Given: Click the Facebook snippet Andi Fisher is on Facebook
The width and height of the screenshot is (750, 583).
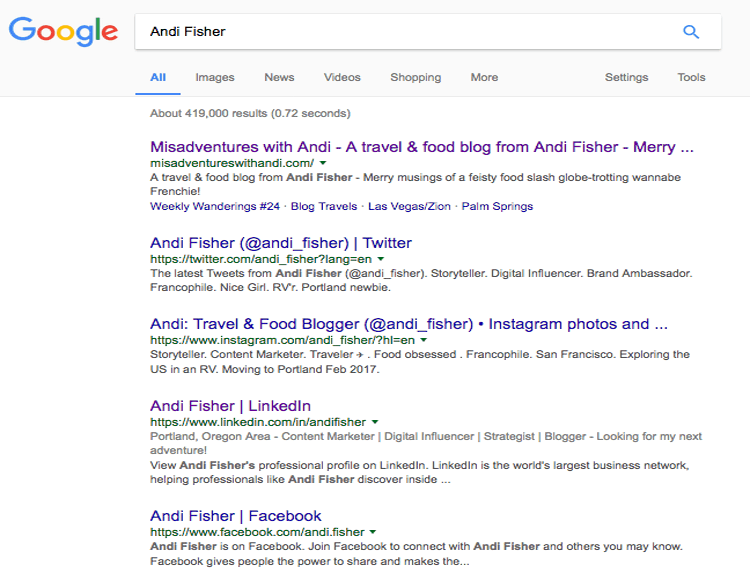Looking at the screenshot, I should (416, 554).
